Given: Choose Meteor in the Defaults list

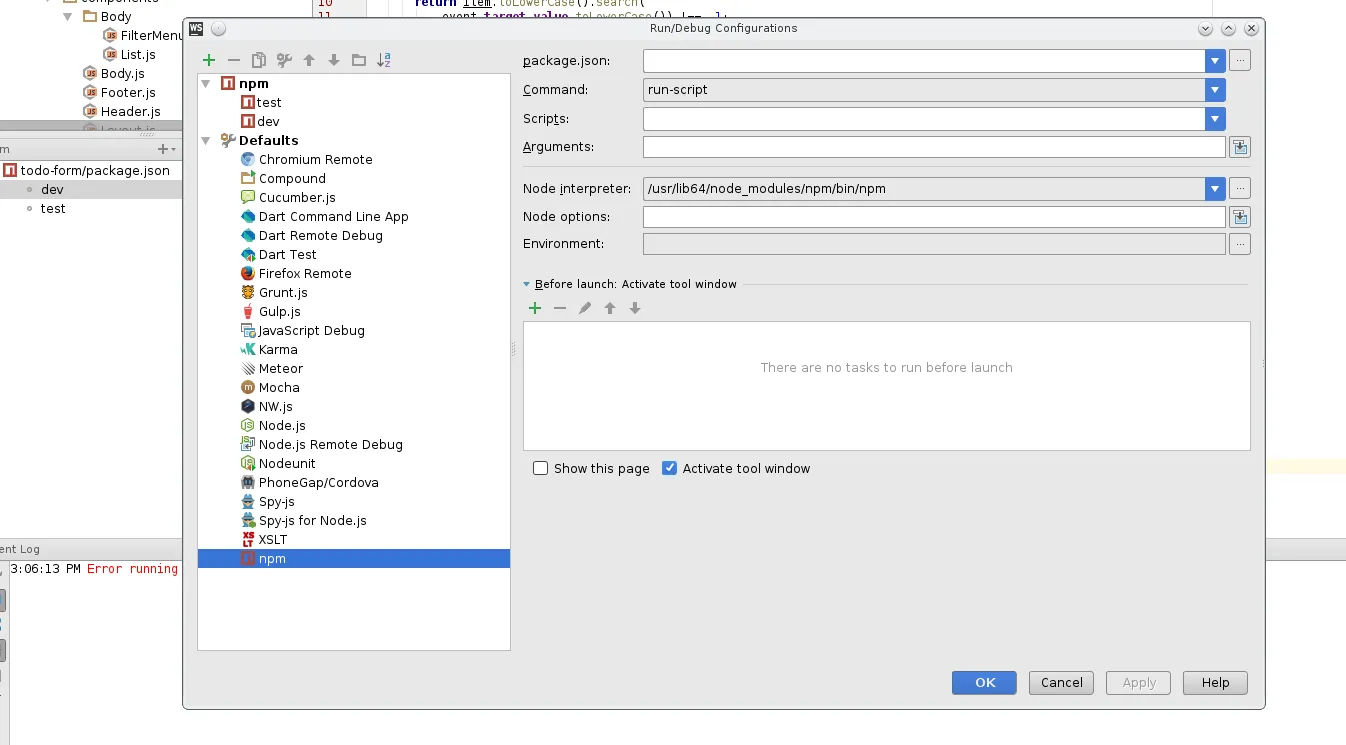Looking at the screenshot, I should point(272,369).
